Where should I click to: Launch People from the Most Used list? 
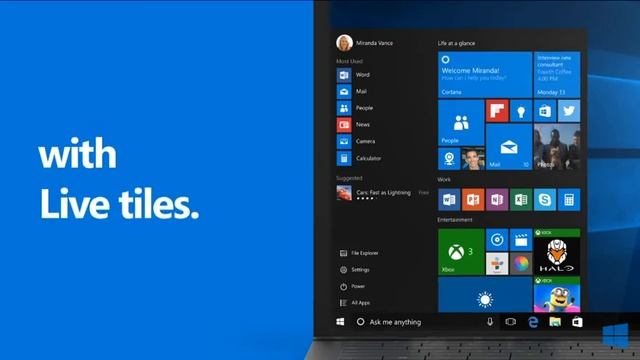pos(355,108)
